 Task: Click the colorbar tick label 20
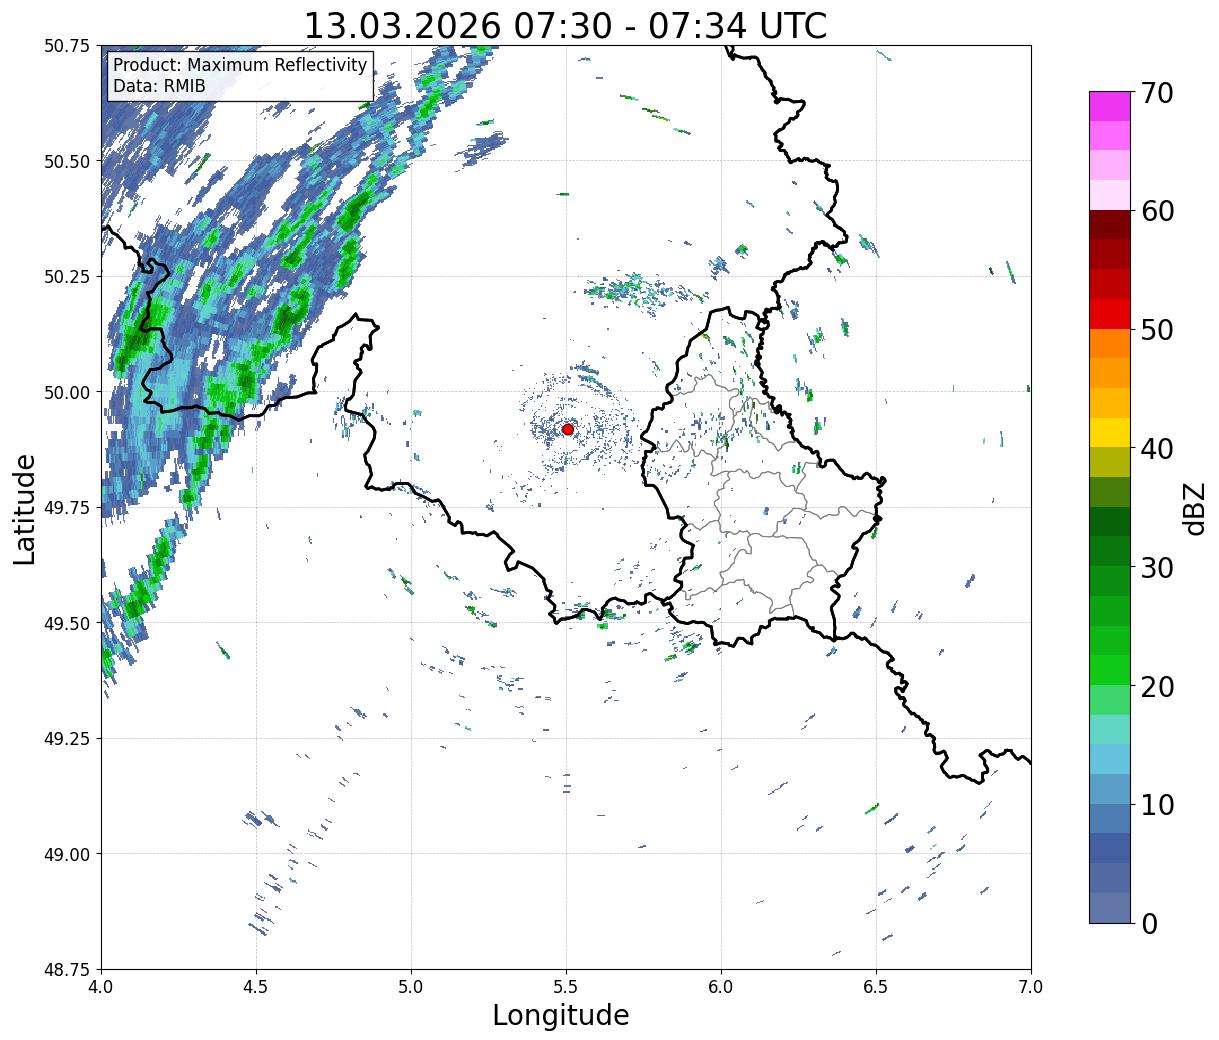pyautogui.click(x=1156, y=686)
